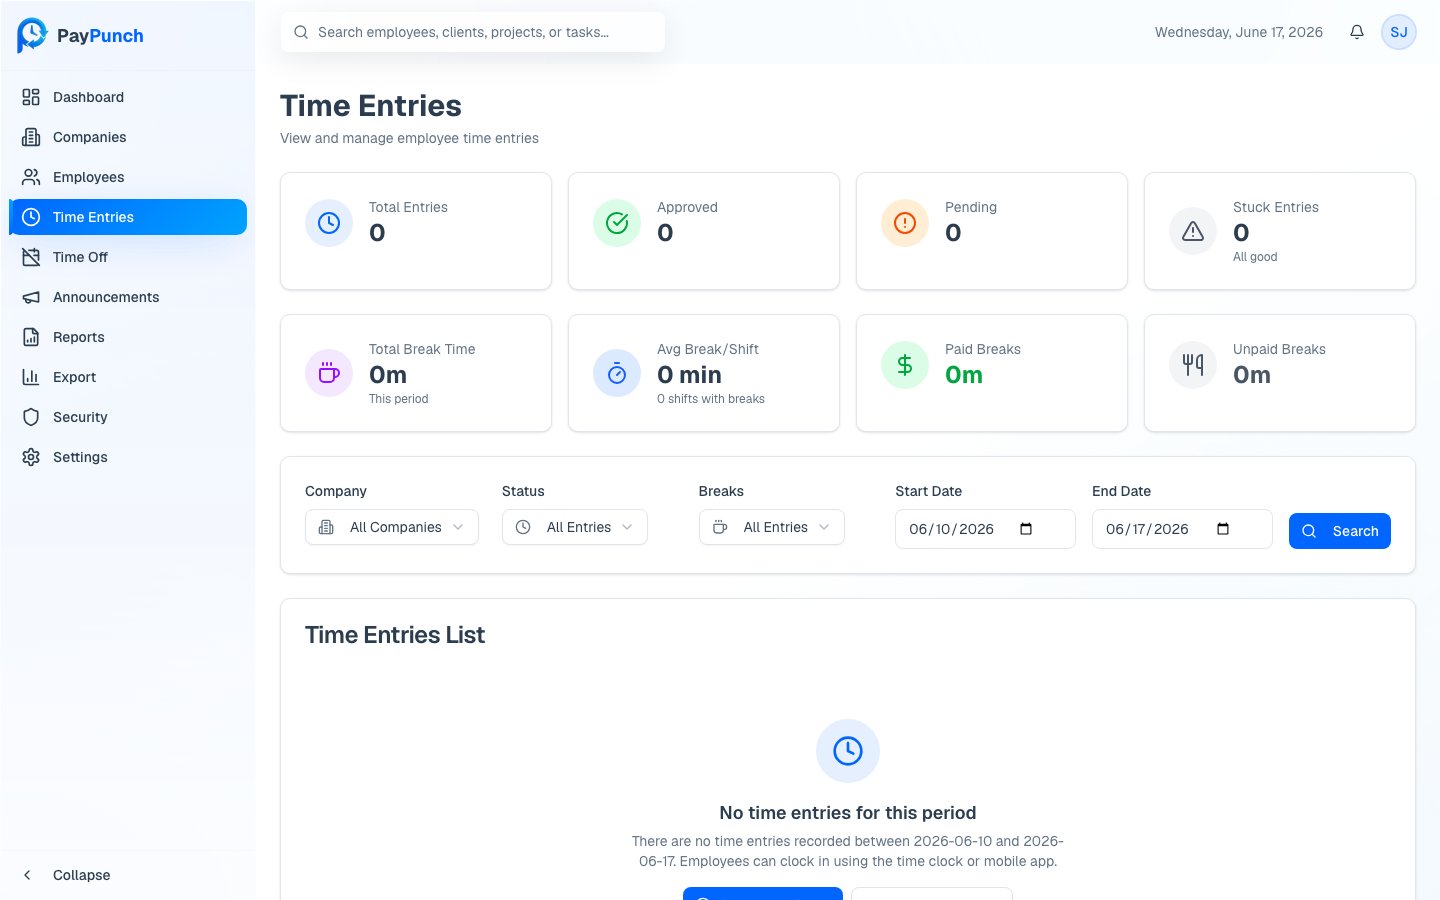Click the Avg Break/Shift stopwatch icon

[617, 373]
